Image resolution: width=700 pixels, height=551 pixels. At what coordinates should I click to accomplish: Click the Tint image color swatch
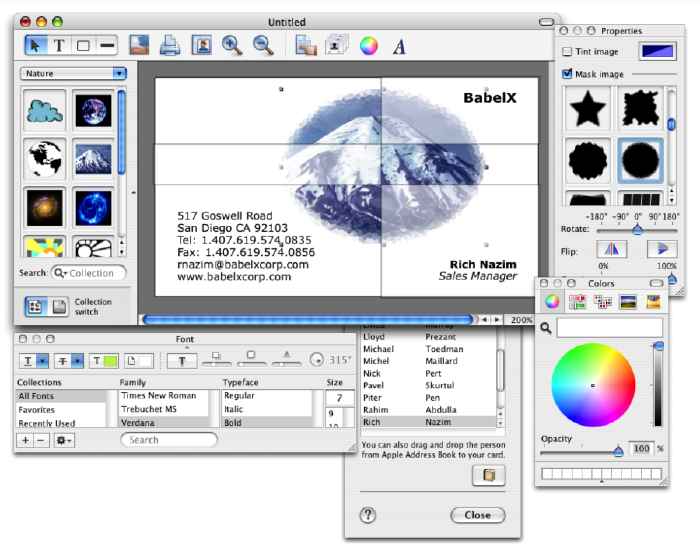click(x=658, y=51)
